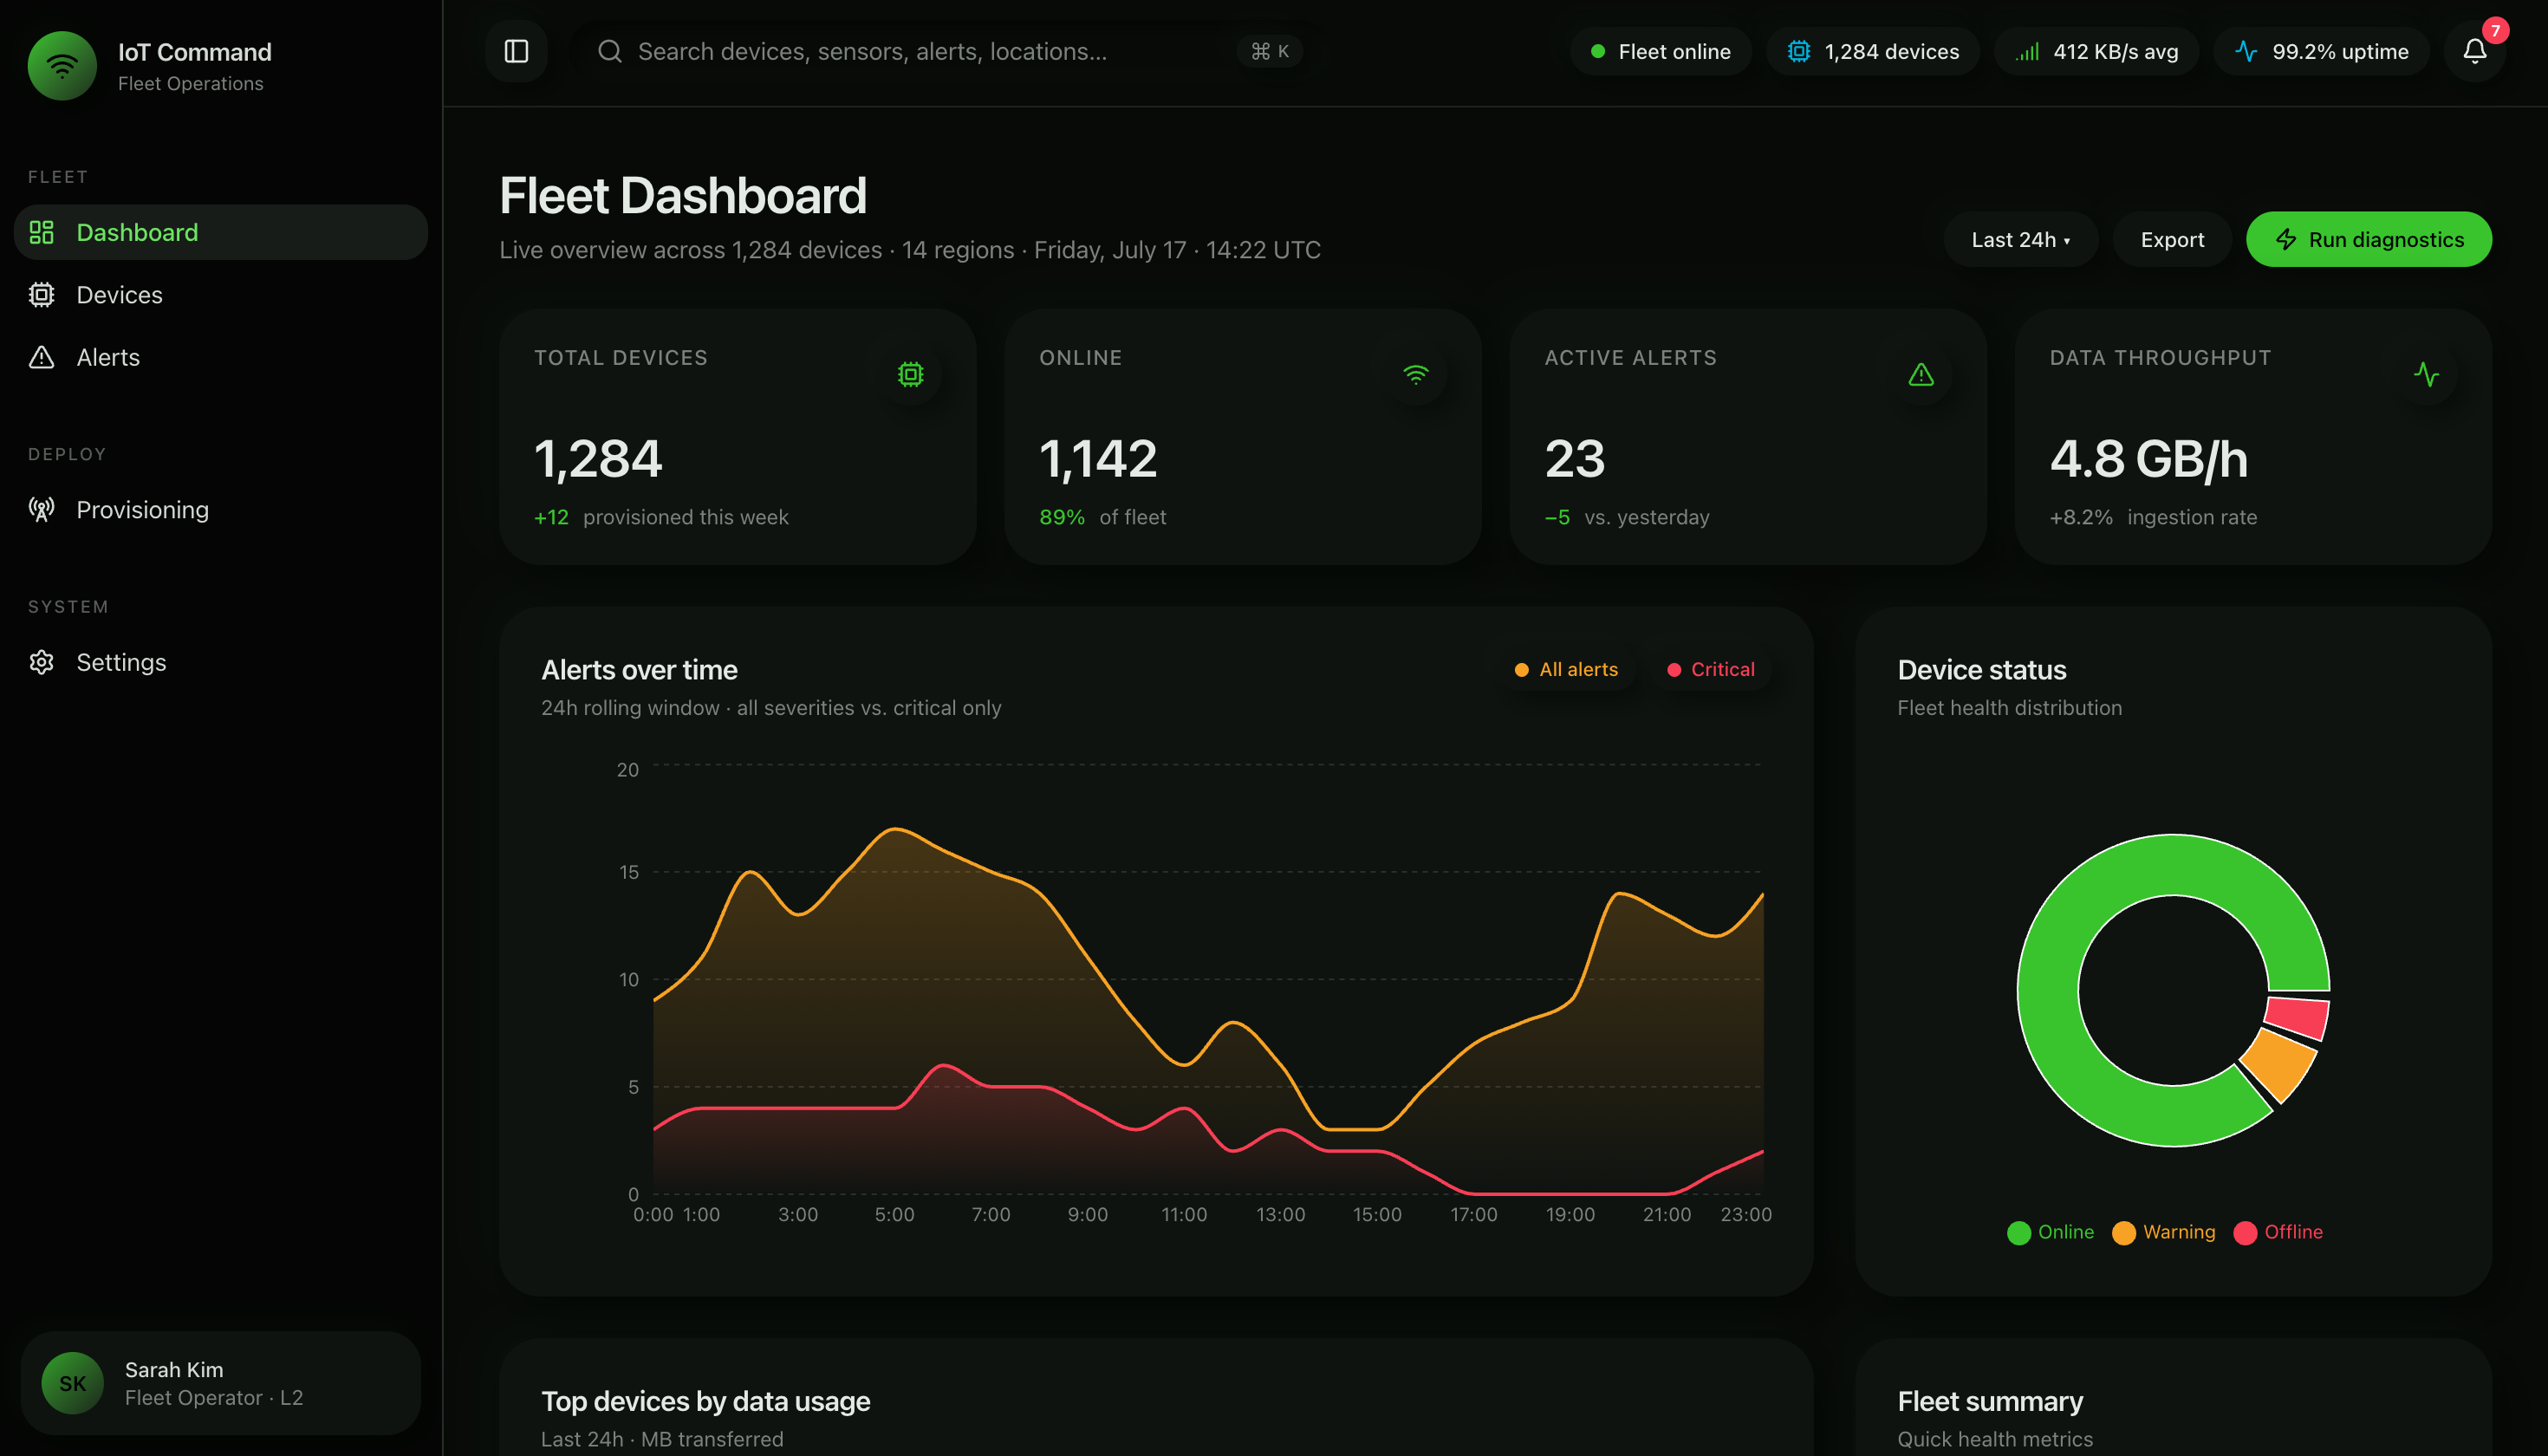This screenshot has height=1456, width=2548.
Task: Click the '+8.2% ingestion rate' text
Action: click(2153, 517)
